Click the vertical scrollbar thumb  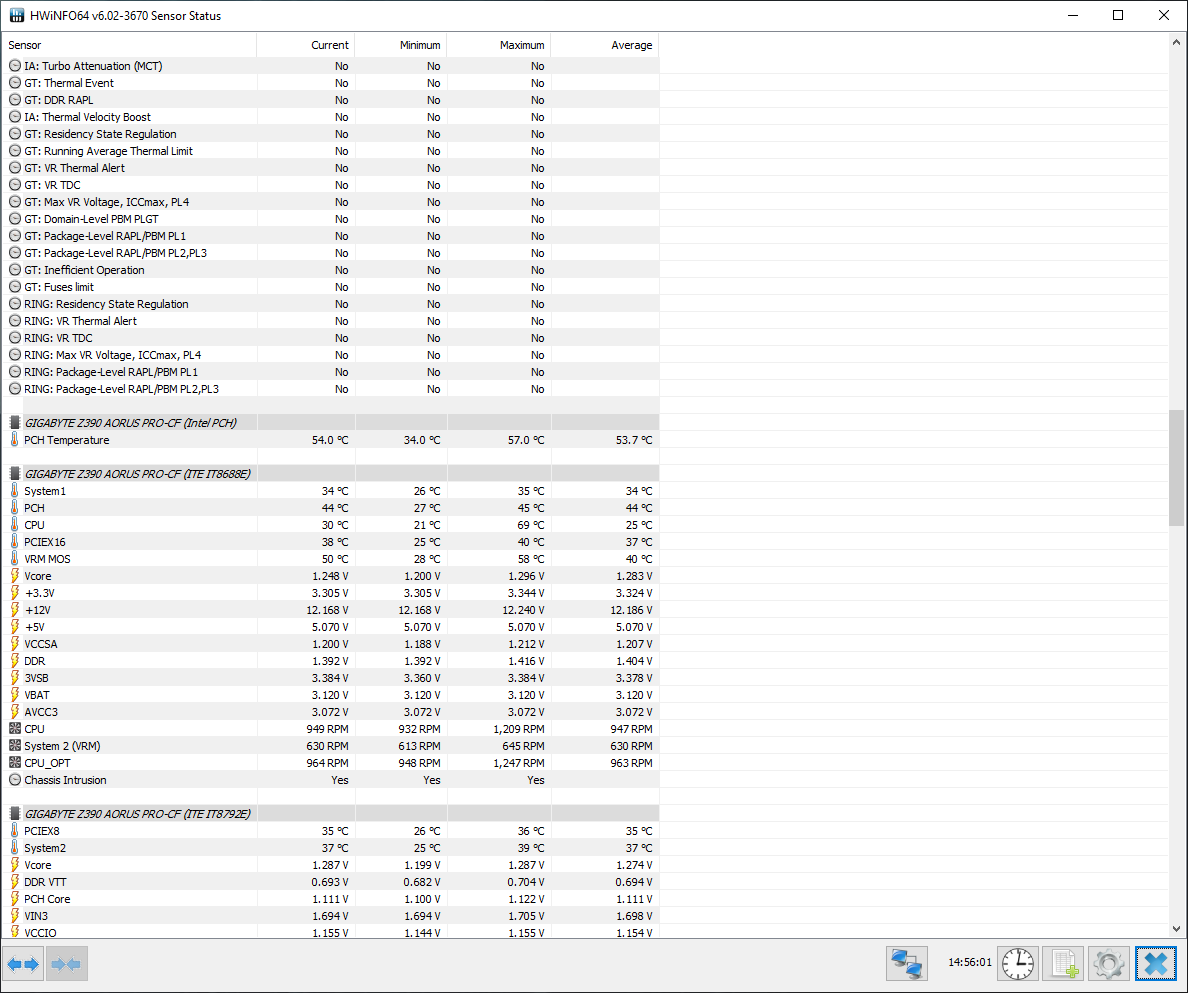click(1176, 468)
